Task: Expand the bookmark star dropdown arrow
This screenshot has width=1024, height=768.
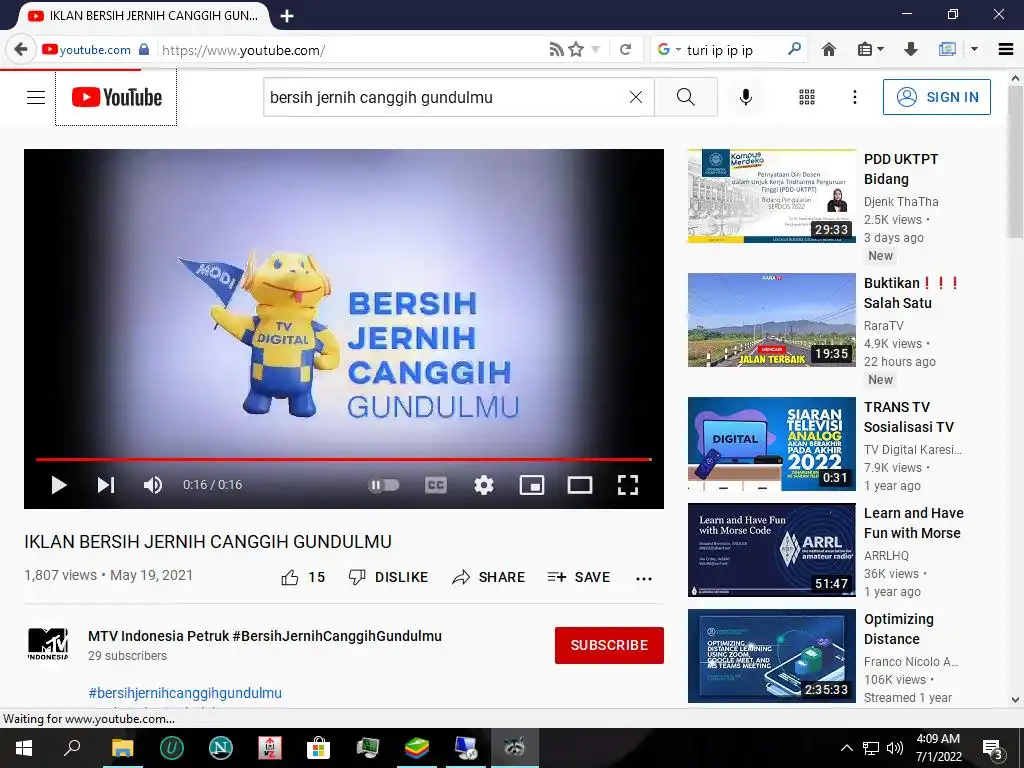Action: [595, 50]
